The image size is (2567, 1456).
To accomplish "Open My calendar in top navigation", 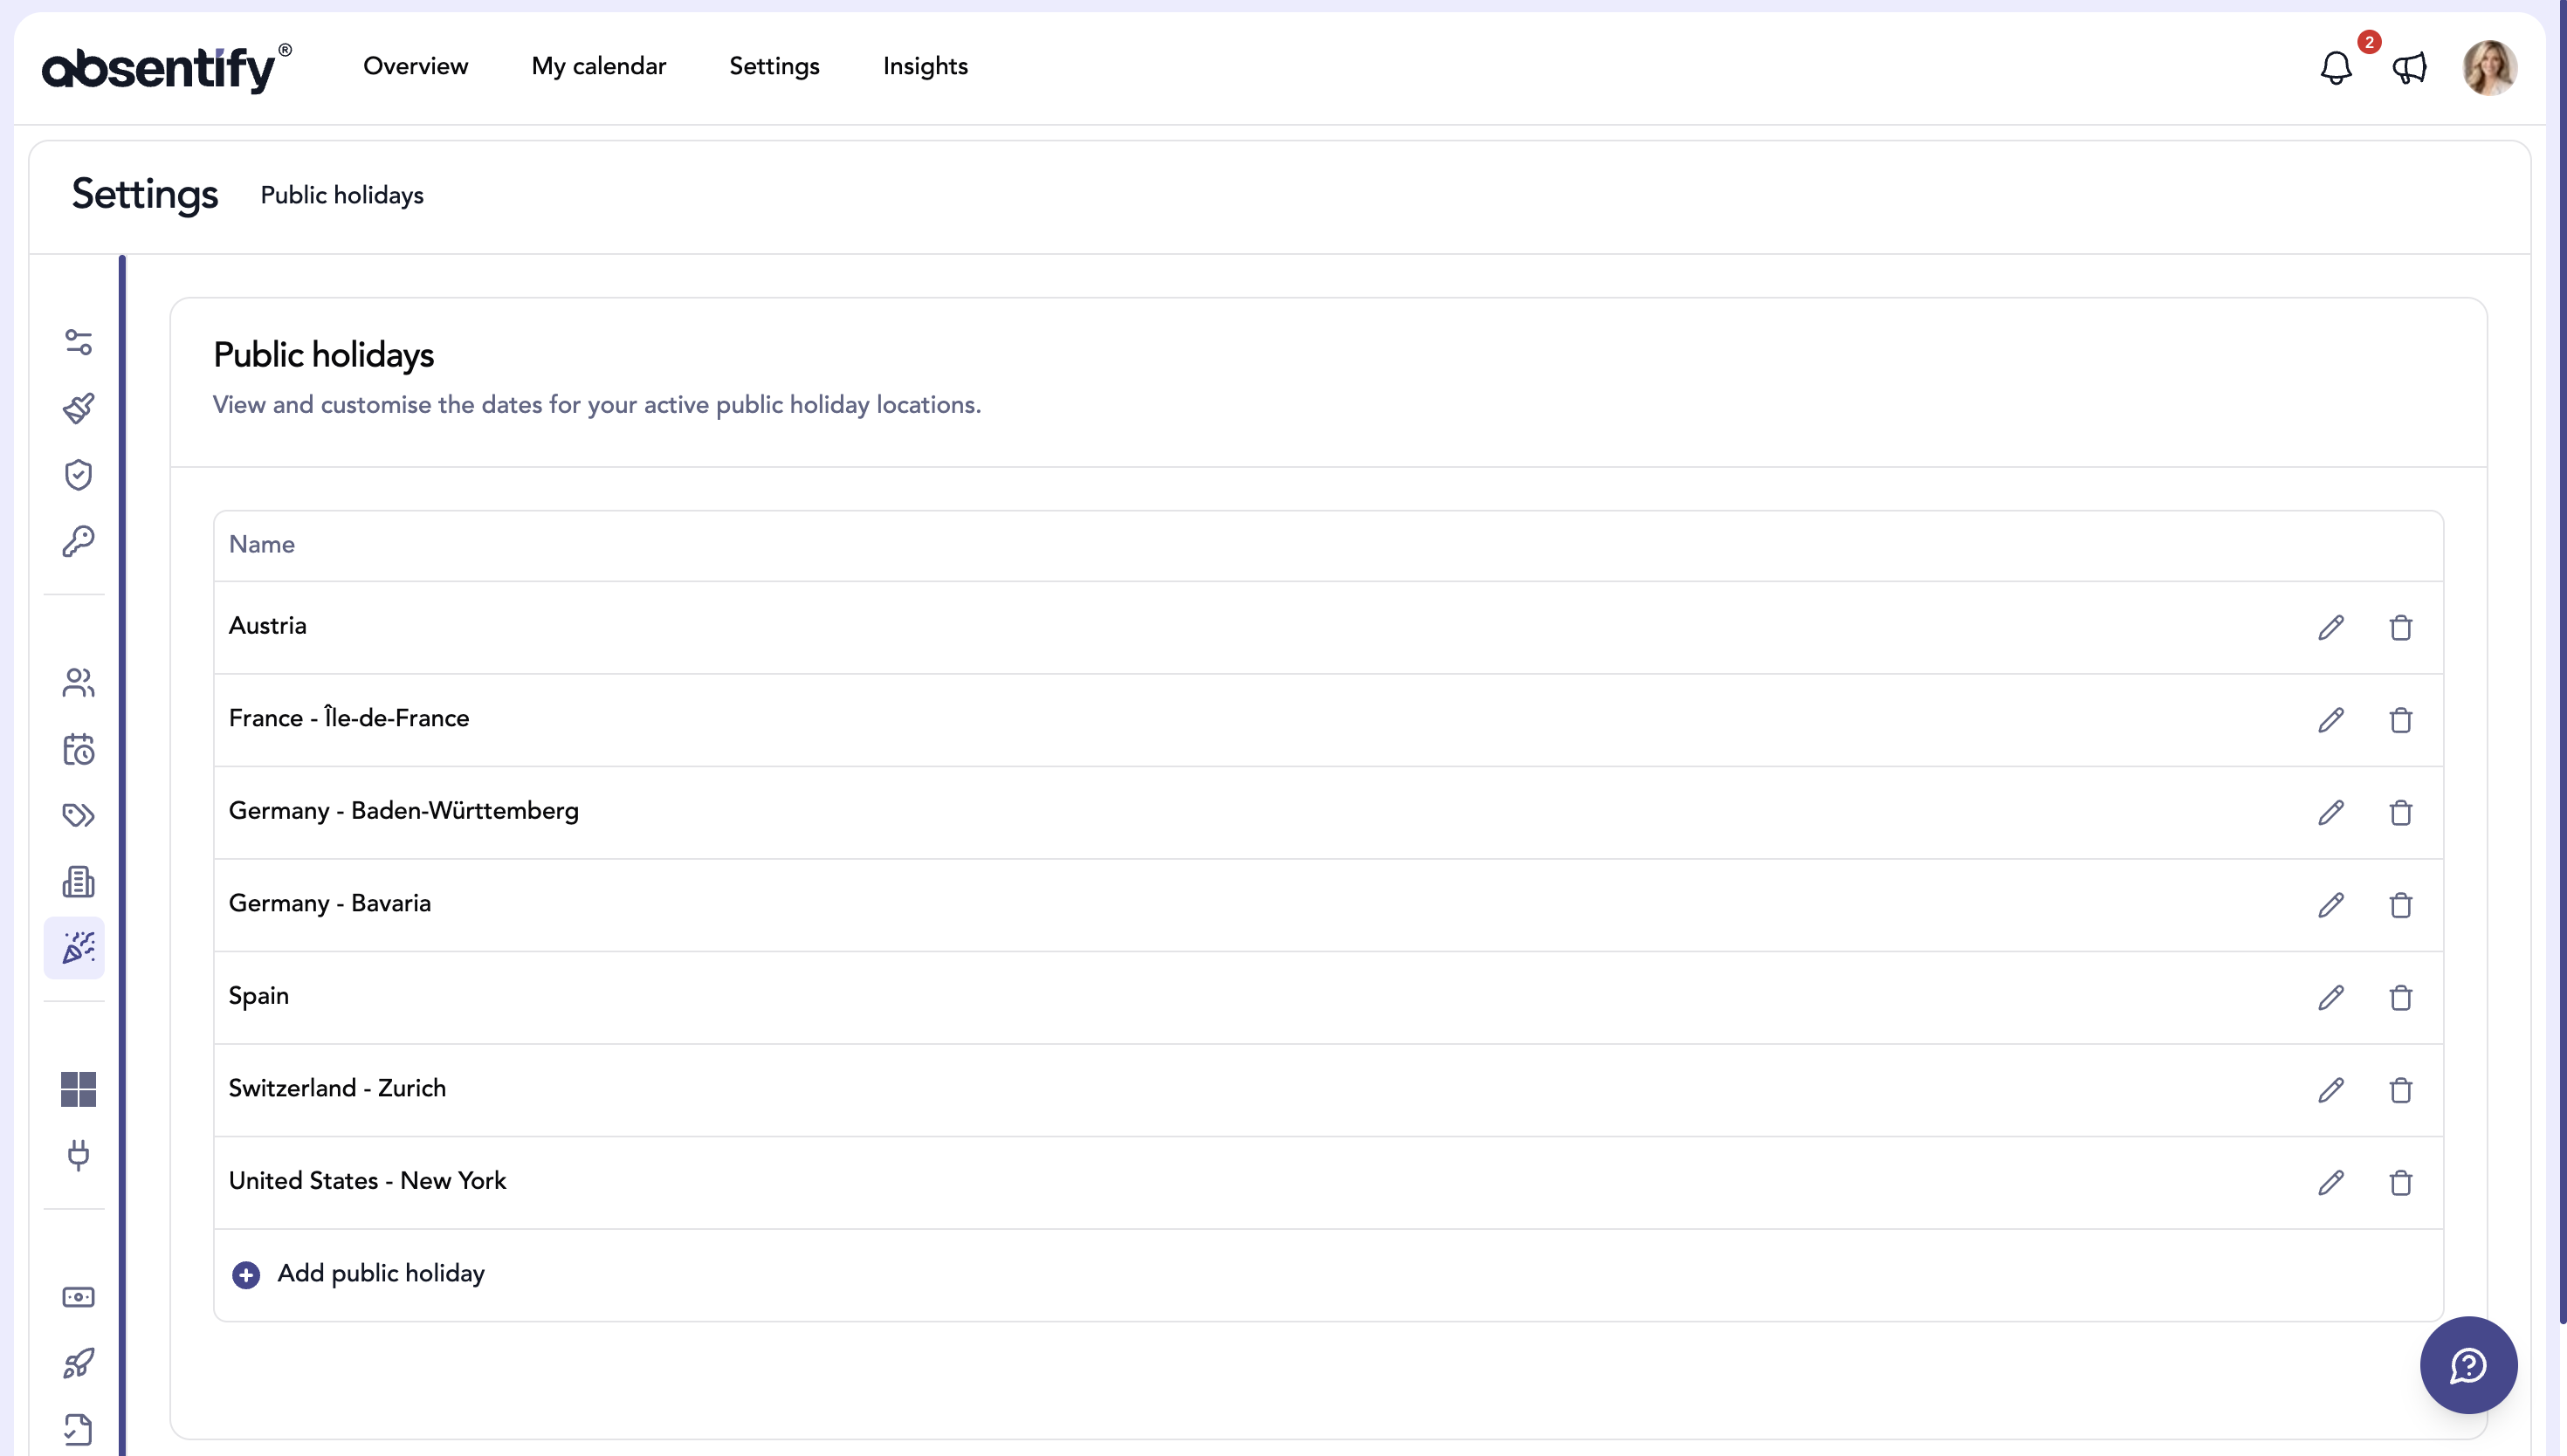I will 598,66.
